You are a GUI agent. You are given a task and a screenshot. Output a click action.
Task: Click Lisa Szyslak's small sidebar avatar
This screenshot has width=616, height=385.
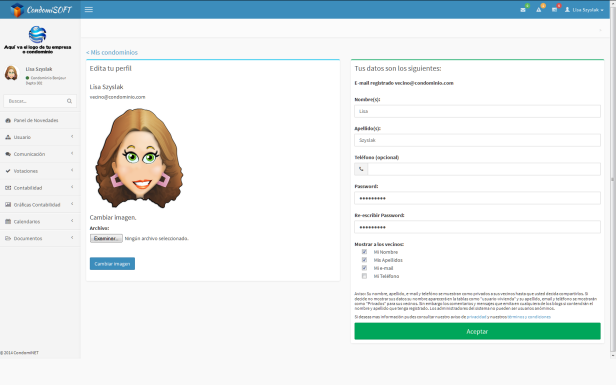tap(11, 73)
